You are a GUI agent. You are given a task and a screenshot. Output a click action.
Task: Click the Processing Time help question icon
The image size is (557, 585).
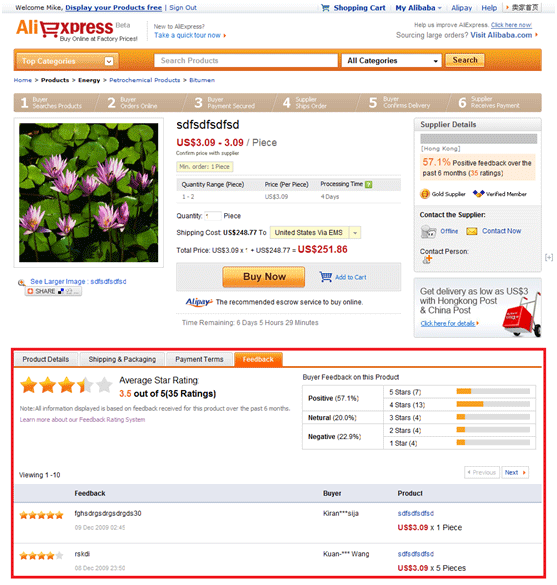(369, 184)
